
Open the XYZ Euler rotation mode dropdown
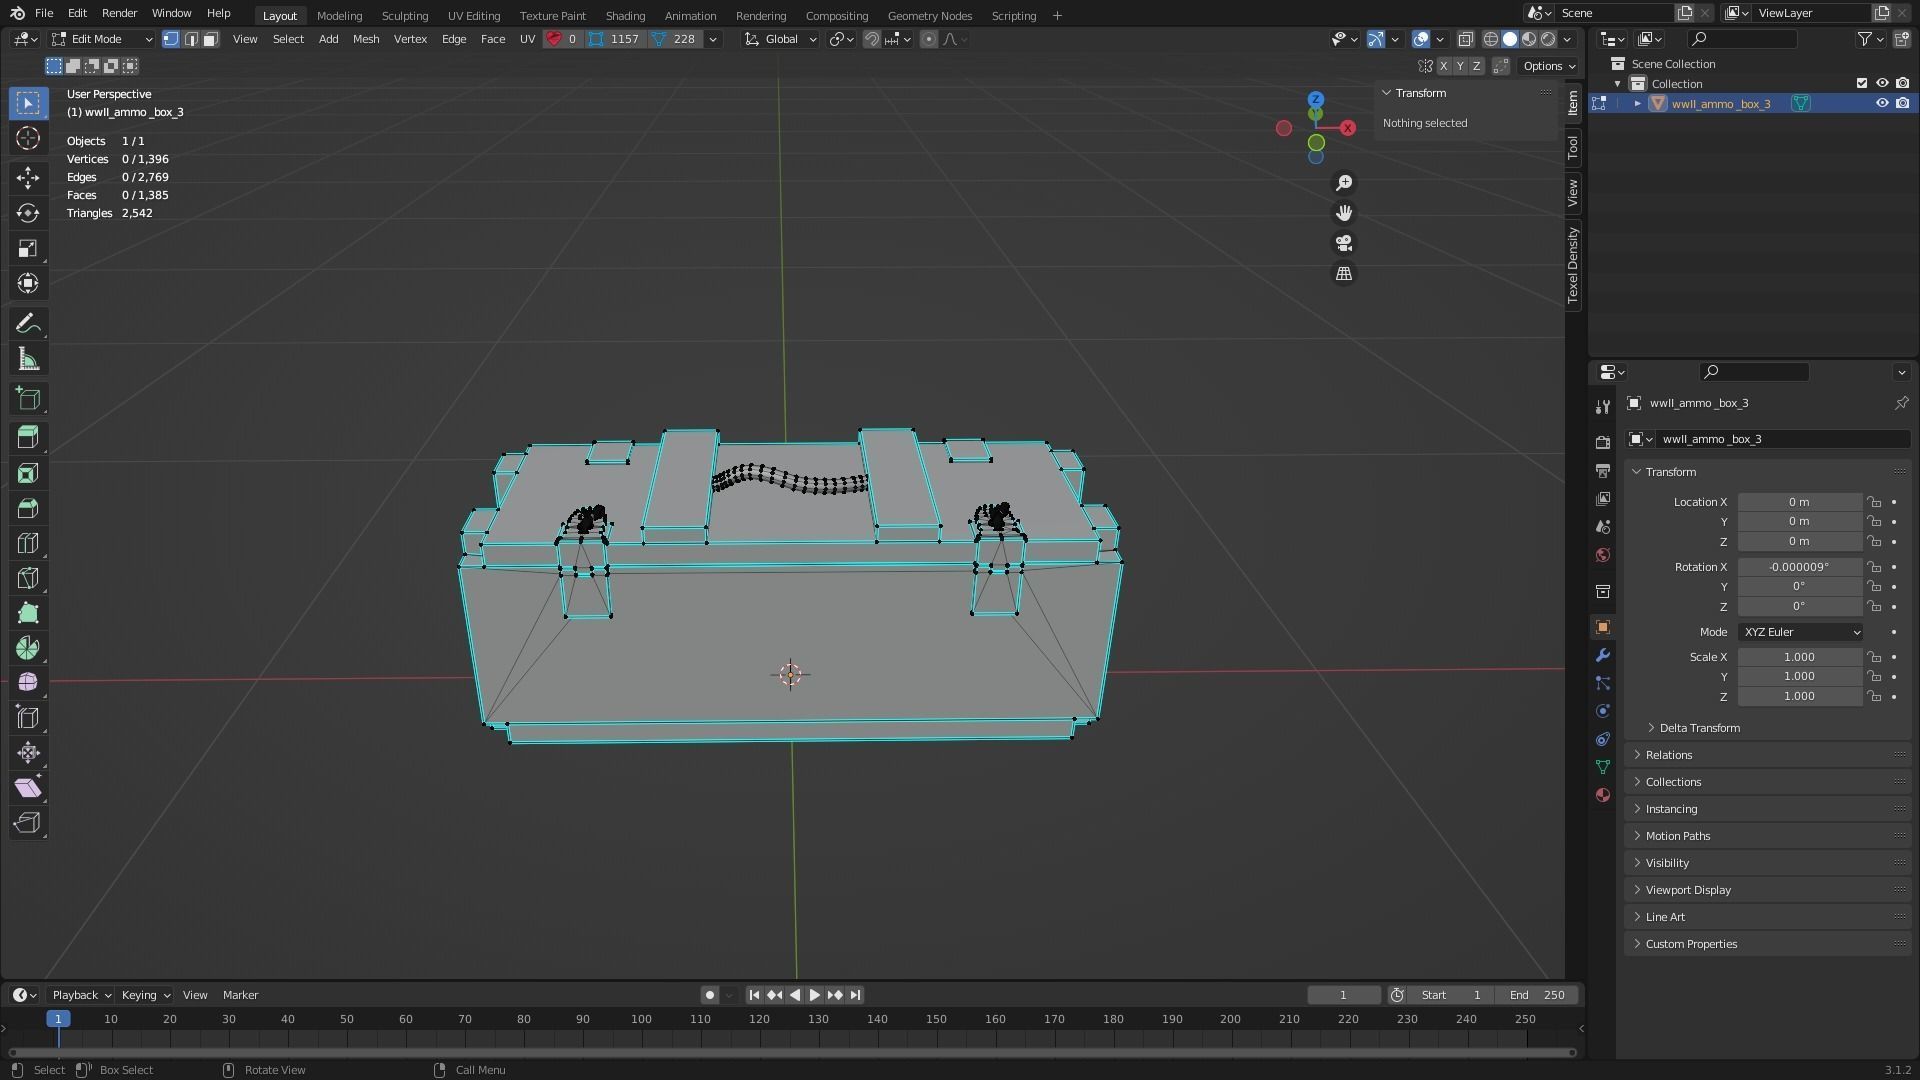[x=1800, y=632]
